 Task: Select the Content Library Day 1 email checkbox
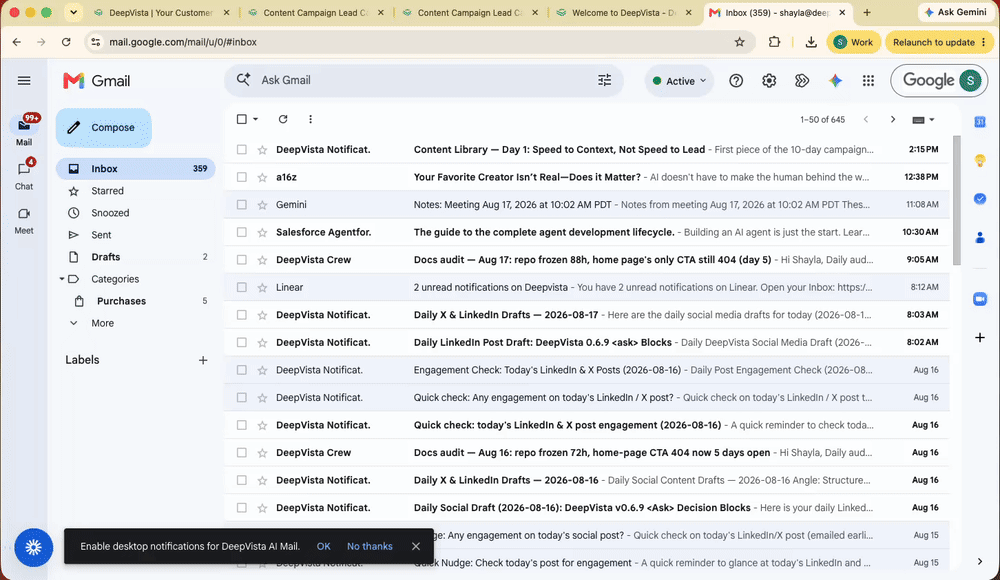(242, 150)
